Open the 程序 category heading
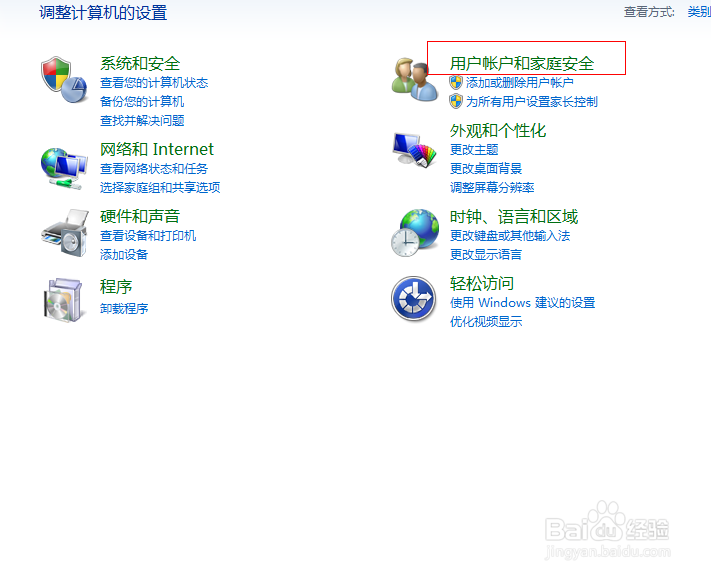Viewport: 711px width, 577px height. pos(116,287)
